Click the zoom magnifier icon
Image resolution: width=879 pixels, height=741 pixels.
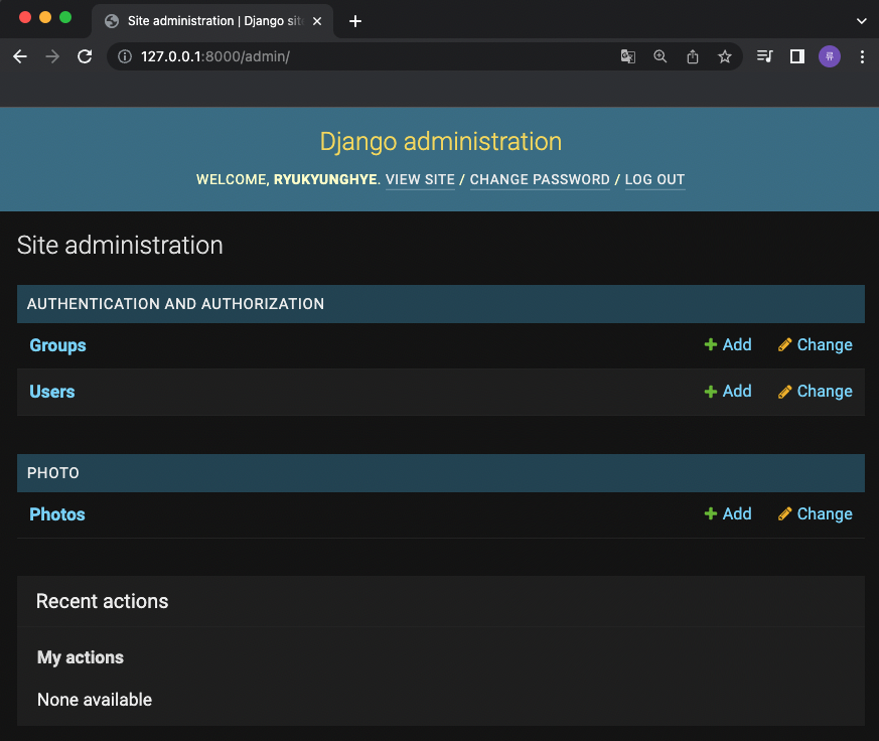click(660, 57)
